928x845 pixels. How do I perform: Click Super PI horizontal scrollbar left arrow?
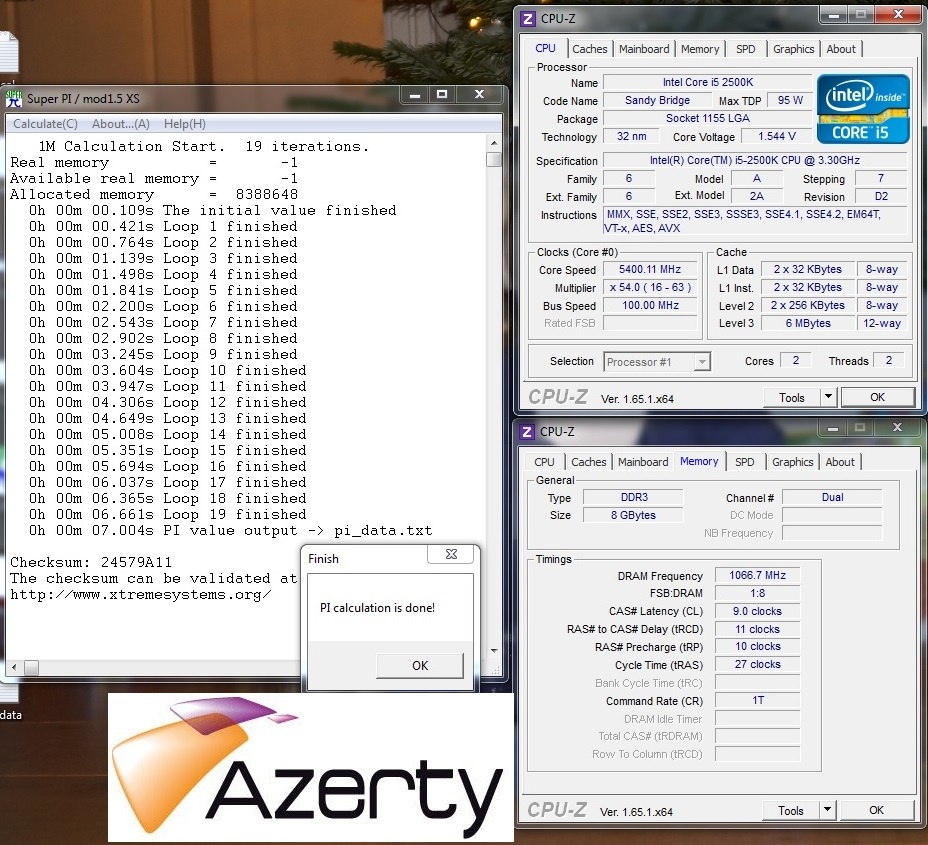[14, 668]
